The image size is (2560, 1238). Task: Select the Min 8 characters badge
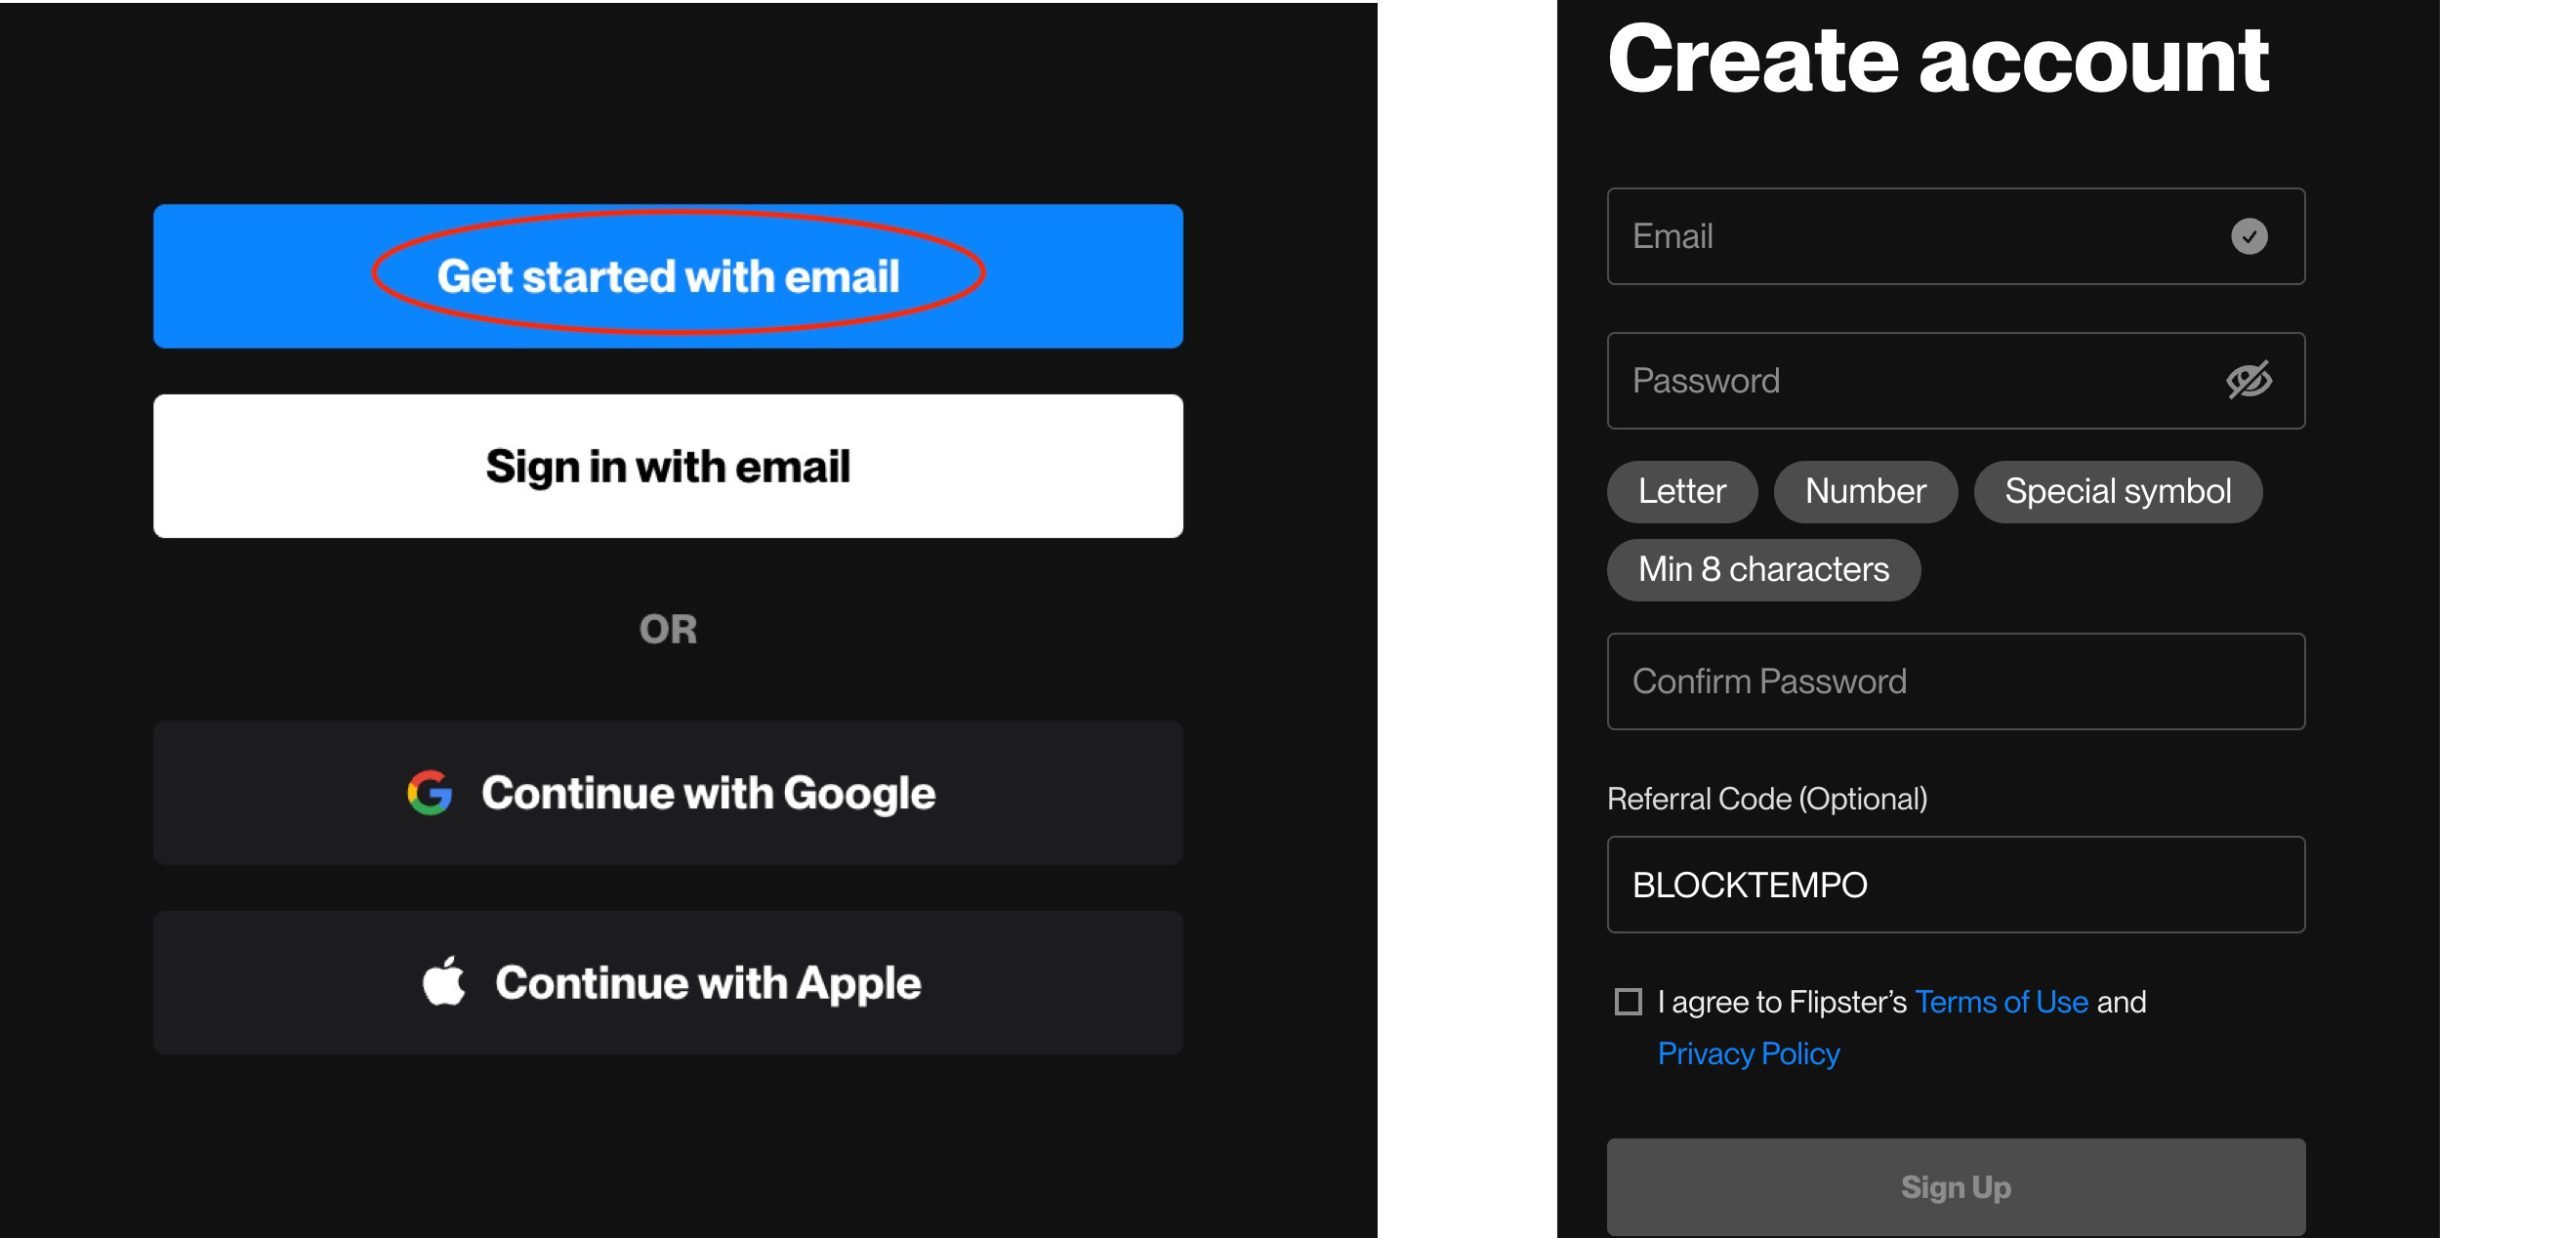(x=1763, y=568)
